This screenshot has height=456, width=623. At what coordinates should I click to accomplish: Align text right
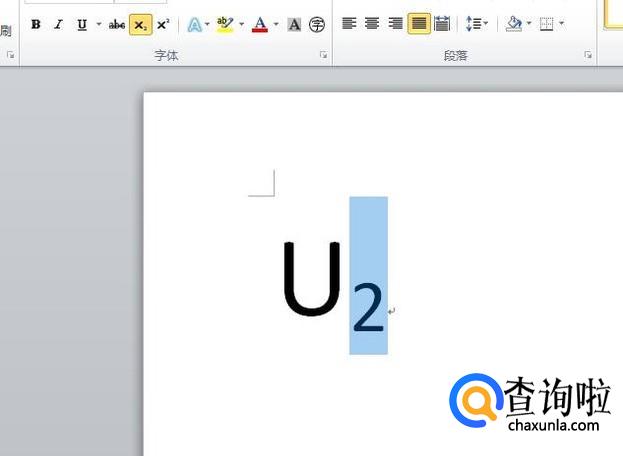click(395, 24)
